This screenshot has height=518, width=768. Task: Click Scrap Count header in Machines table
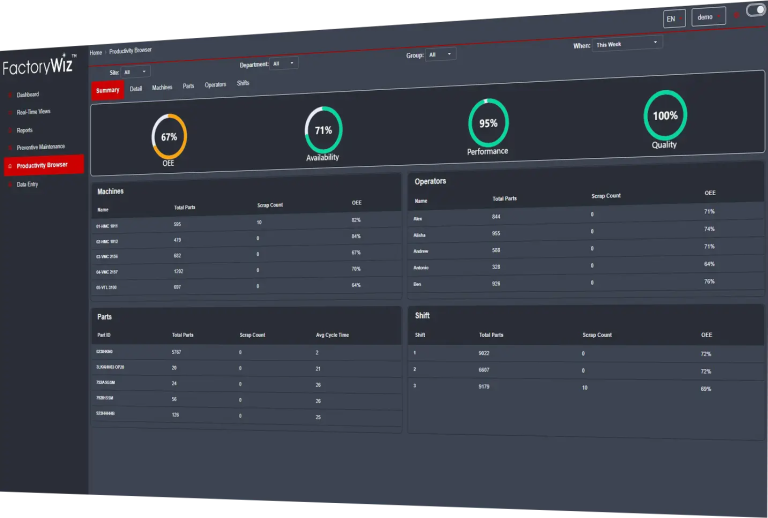tap(270, 205)
